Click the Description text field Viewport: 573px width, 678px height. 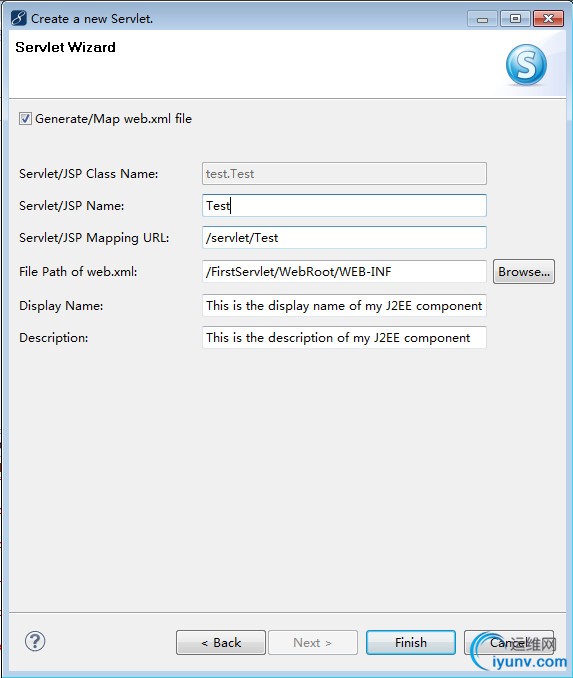[344, 338]
